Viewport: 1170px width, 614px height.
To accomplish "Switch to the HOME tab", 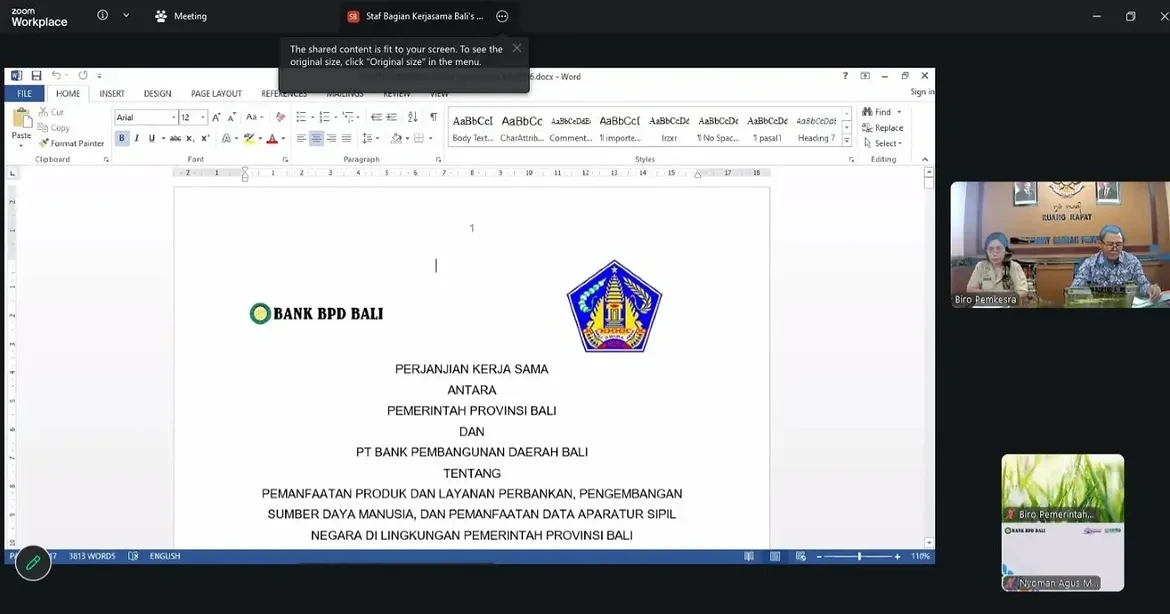I will pyautogui.click(x=68, y=93).
